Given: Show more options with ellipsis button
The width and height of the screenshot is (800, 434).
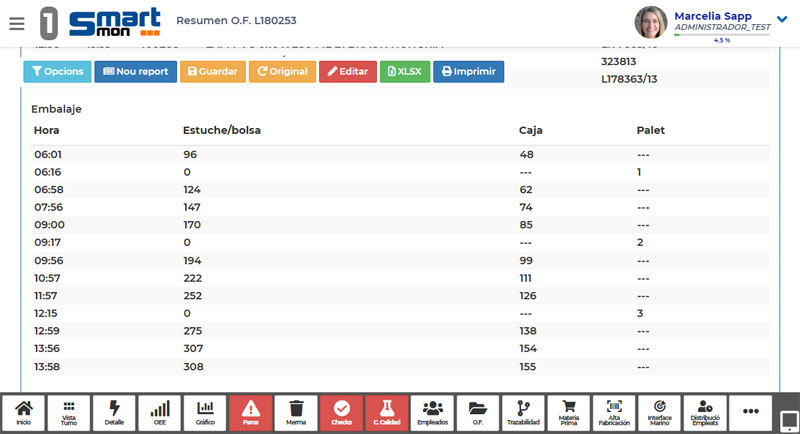Looking at the screenshot, I should (x=751, y=413).
